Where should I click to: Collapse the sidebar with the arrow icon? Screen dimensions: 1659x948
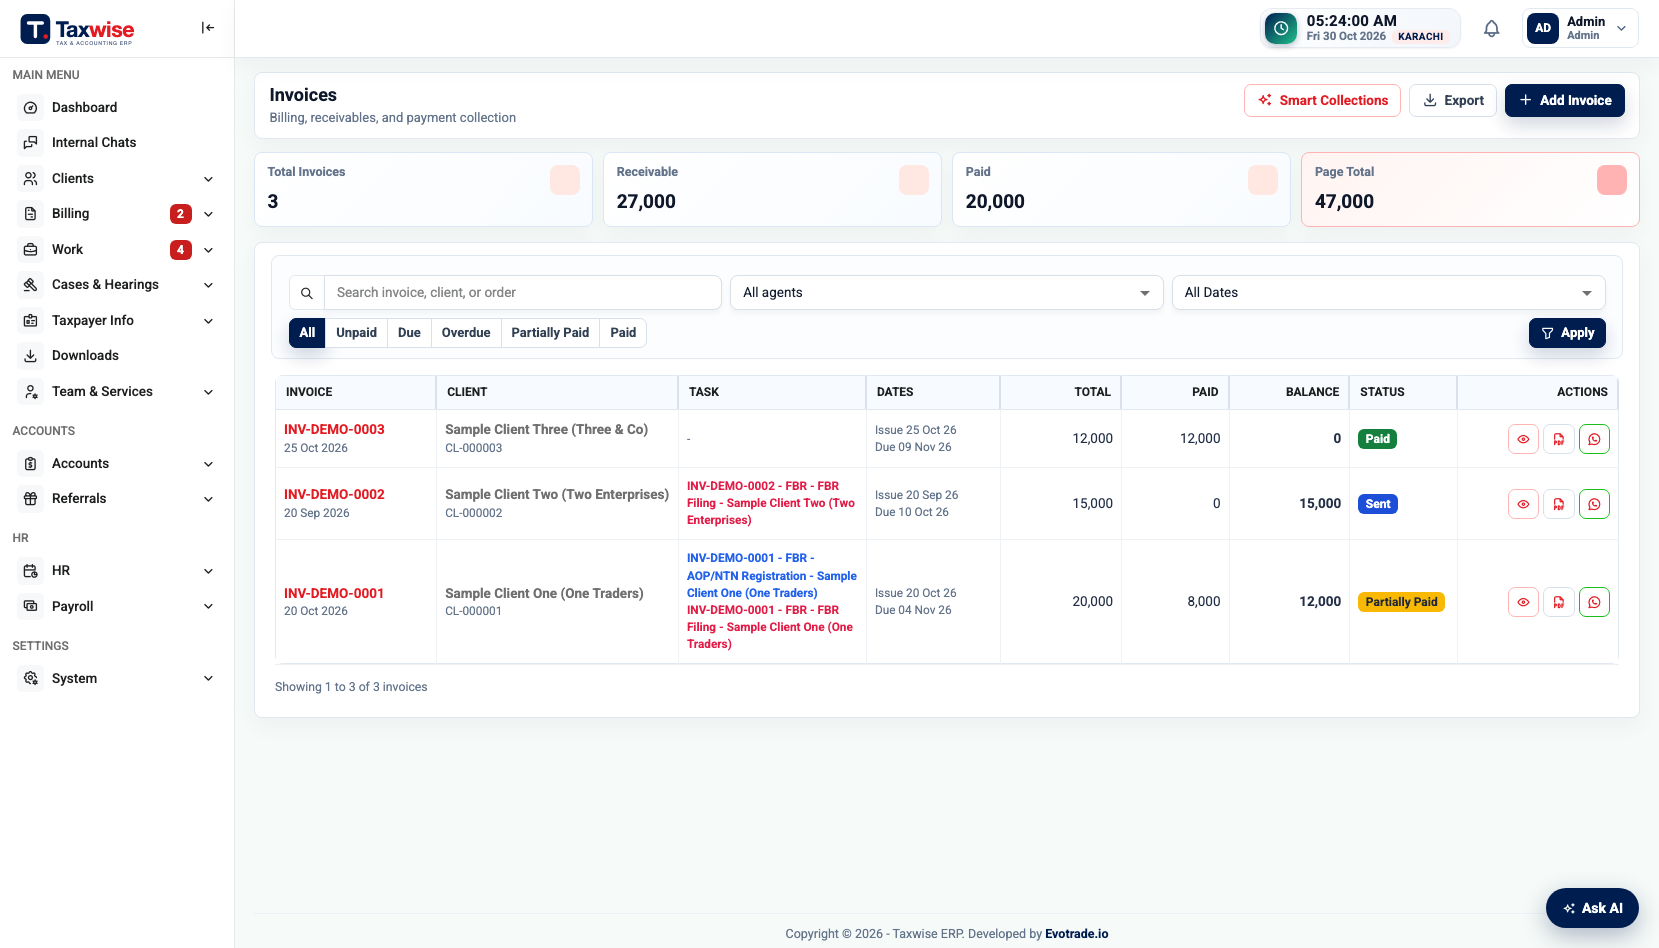click(207, 28)
